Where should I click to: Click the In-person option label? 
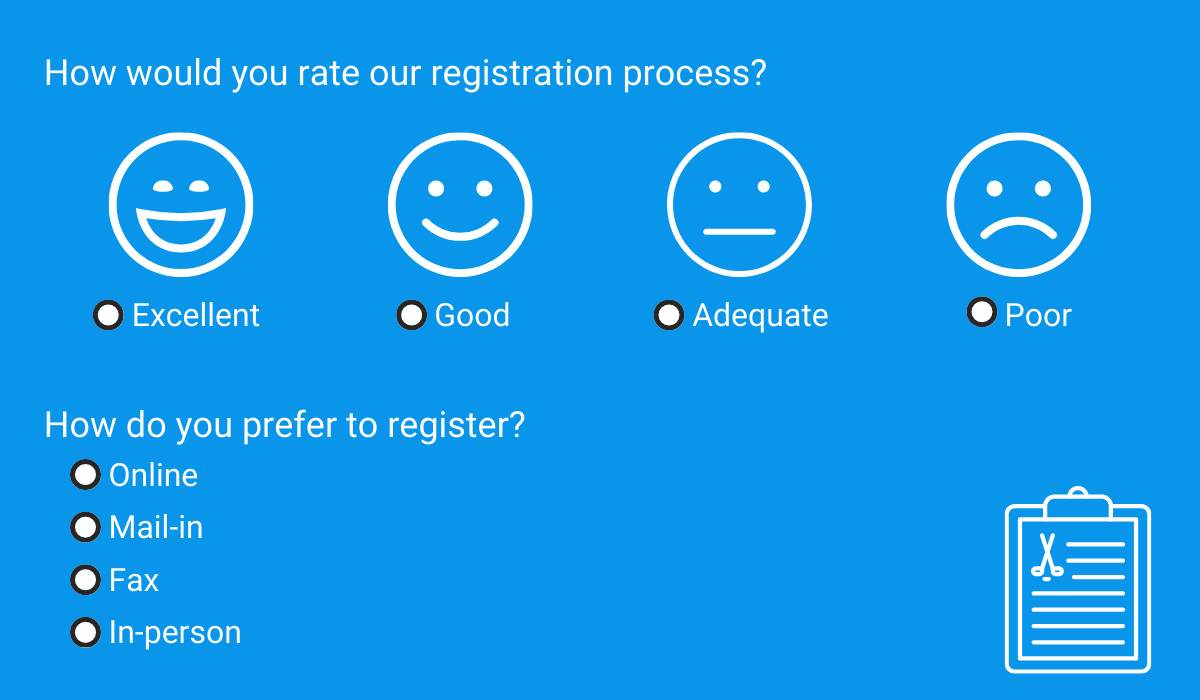coord(175,633)
